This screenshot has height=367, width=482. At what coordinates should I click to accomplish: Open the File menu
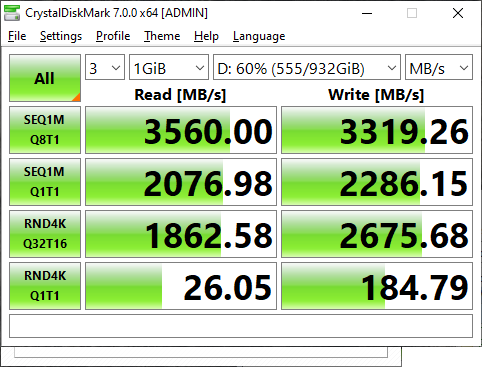point(17,36)
